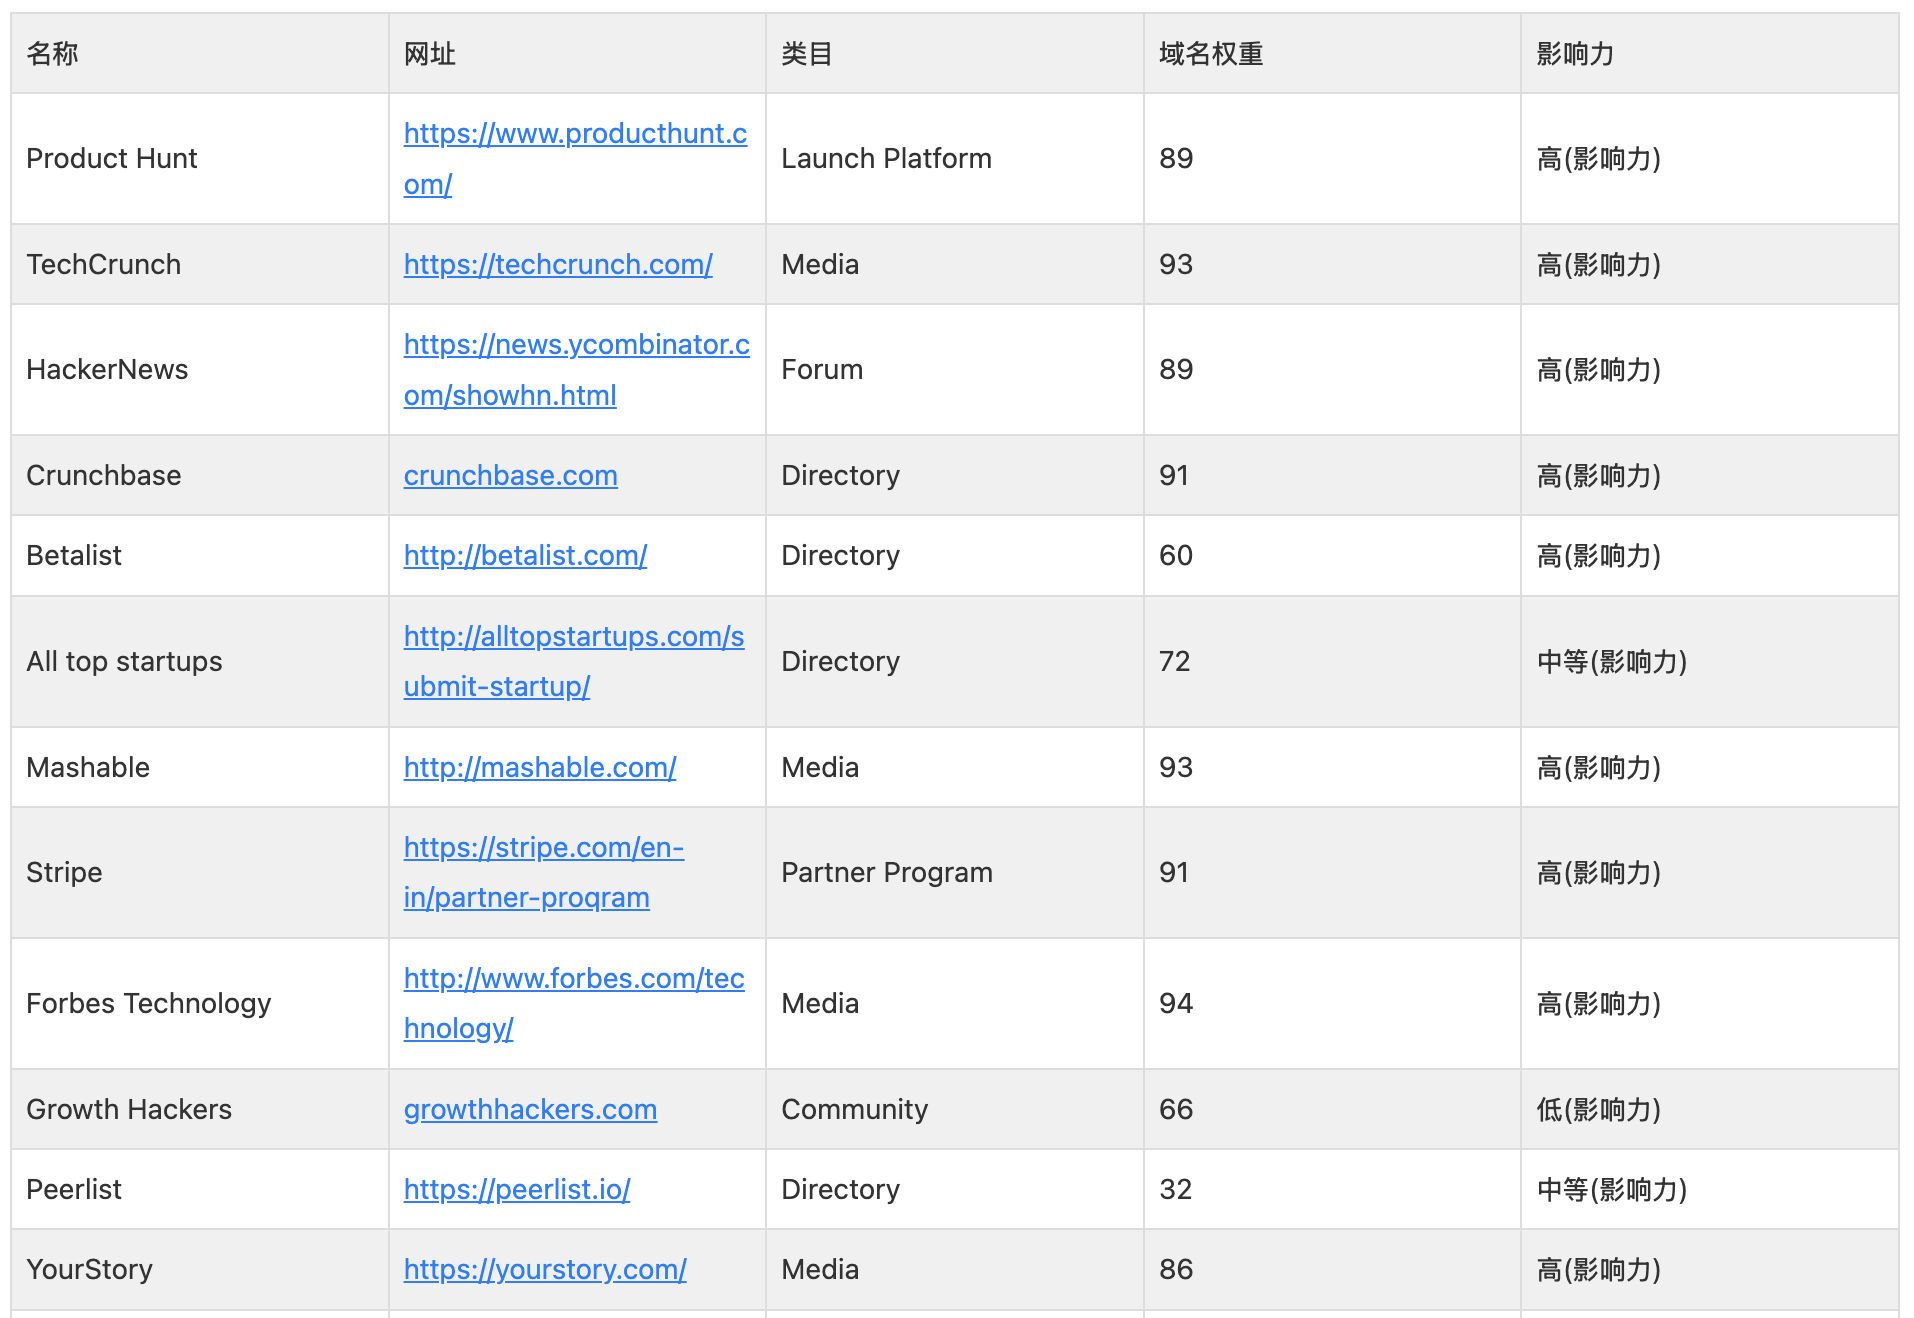Click TechCrunch's Media category cell
This screenshot has height=1318, width=1914.
point(955,264)
